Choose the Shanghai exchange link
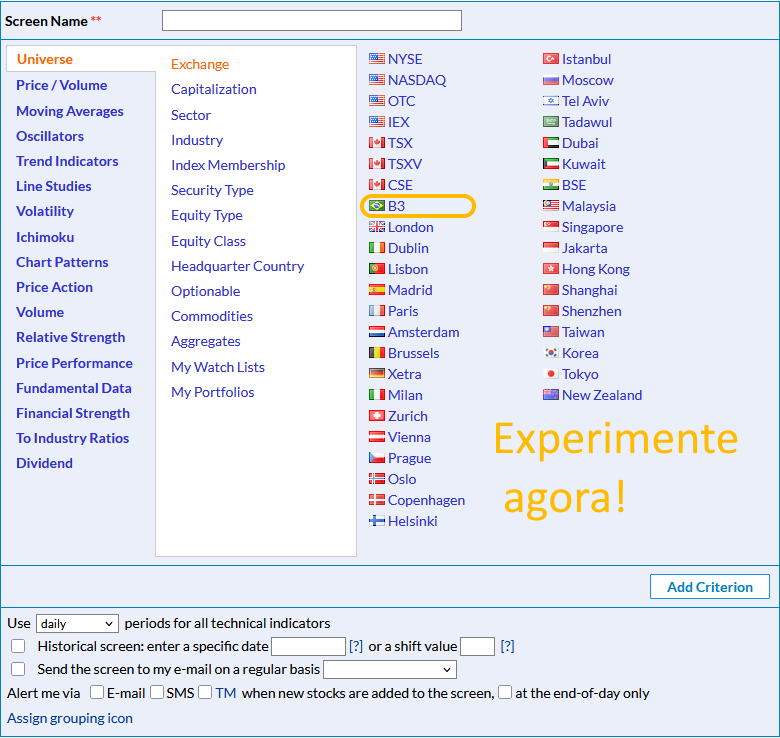This screenshot has height=738, width=780. coord(589,290)
